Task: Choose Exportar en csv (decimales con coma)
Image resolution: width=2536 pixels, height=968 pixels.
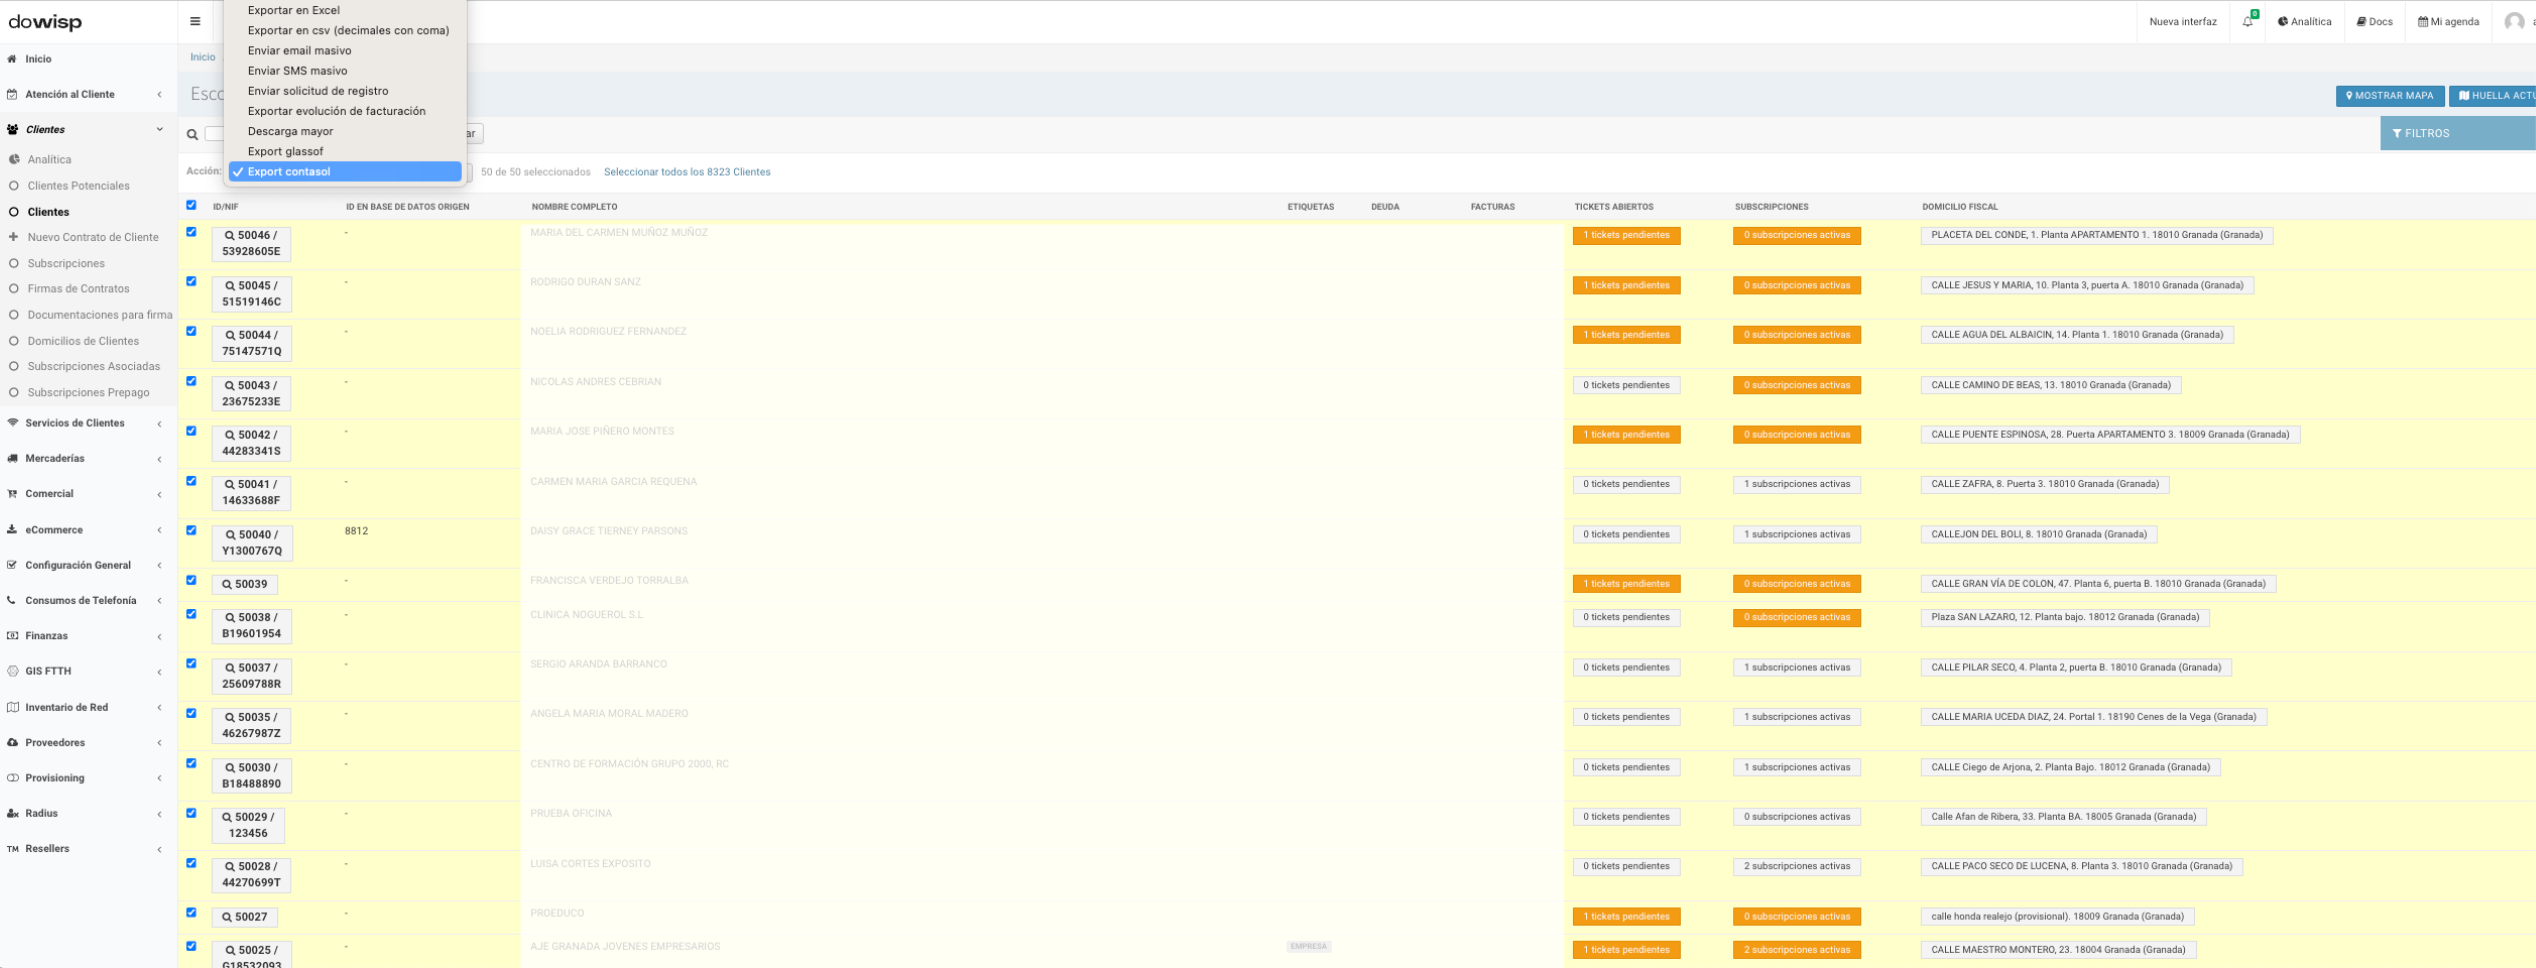Action: tap(345, 30)
